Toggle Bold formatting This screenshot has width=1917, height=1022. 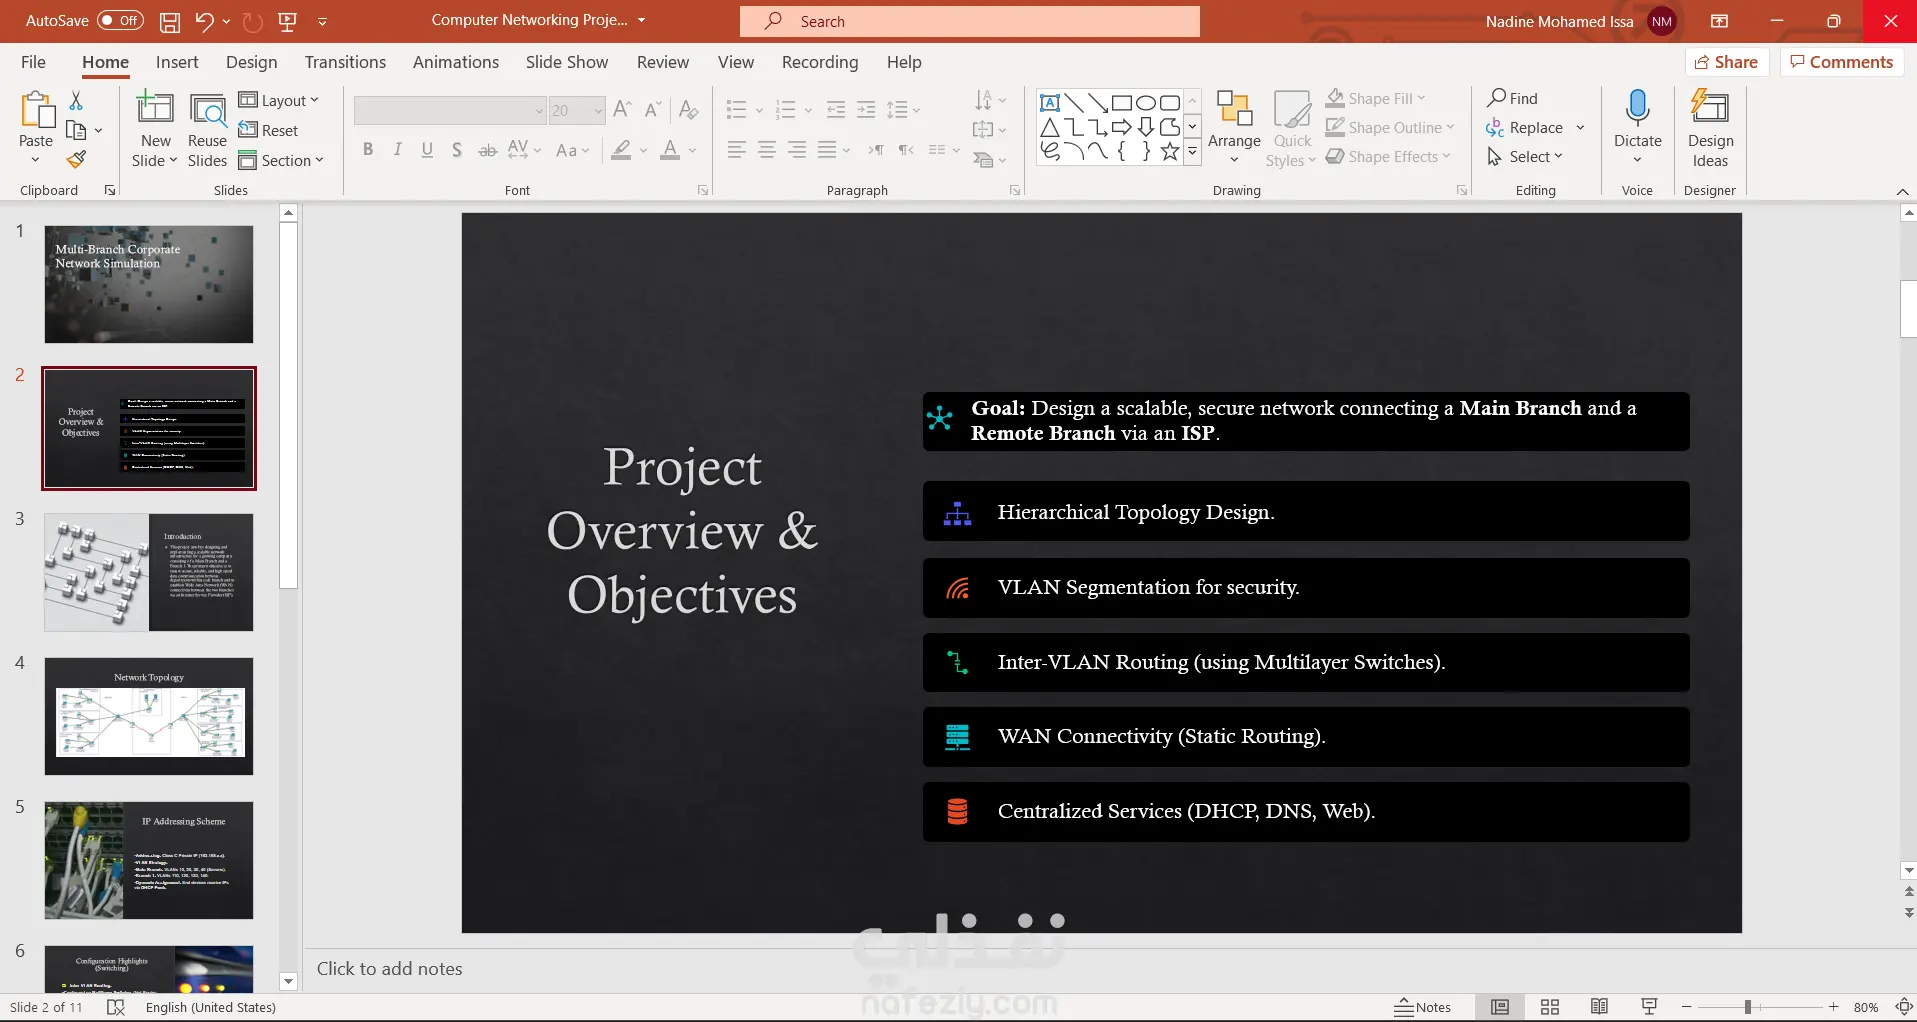tap(368, 150)
